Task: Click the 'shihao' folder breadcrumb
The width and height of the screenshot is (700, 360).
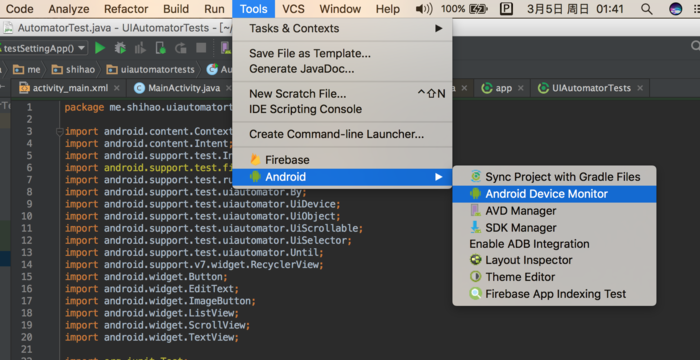Action: coord(73,69)
